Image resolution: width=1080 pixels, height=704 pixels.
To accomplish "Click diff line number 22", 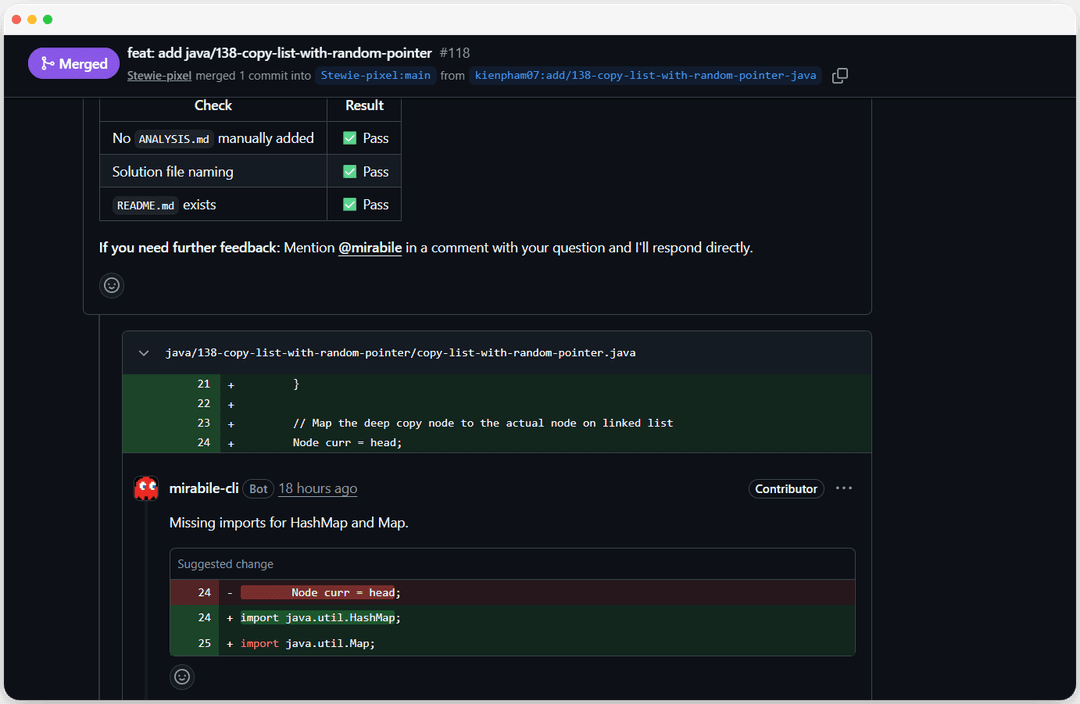I will click(203, 404).
